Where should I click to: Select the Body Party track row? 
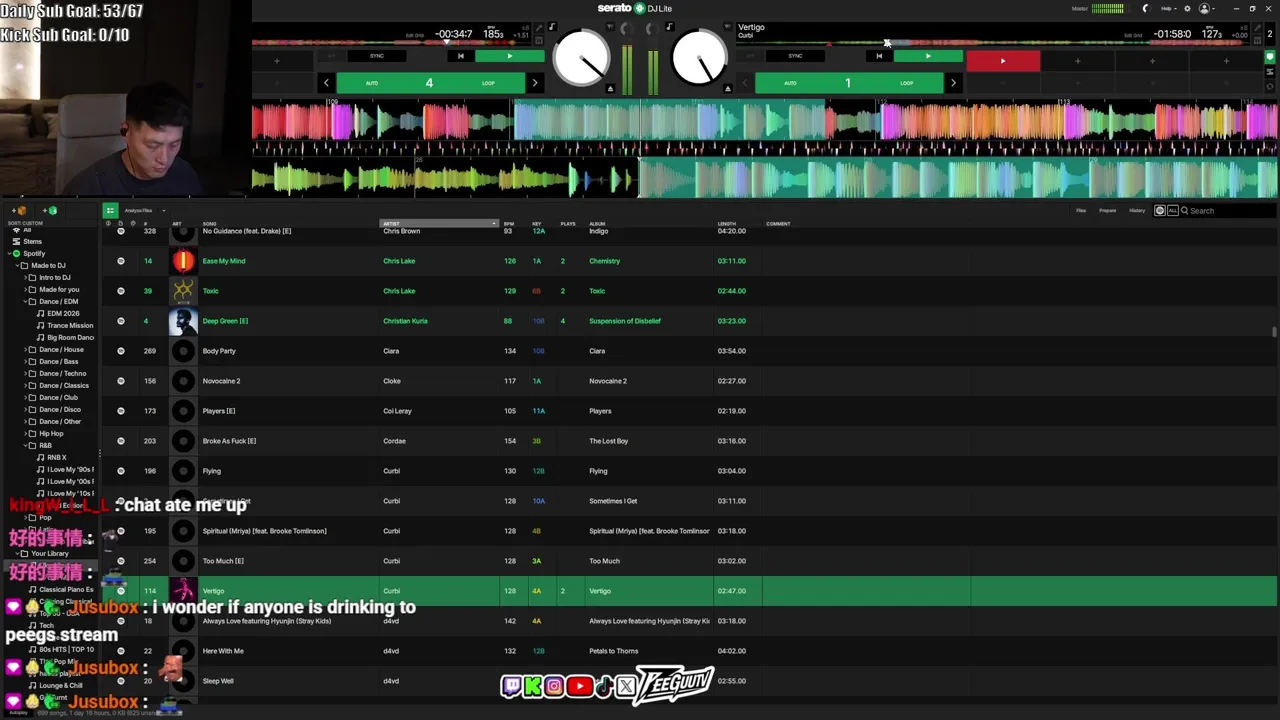[x=689, y=351]
